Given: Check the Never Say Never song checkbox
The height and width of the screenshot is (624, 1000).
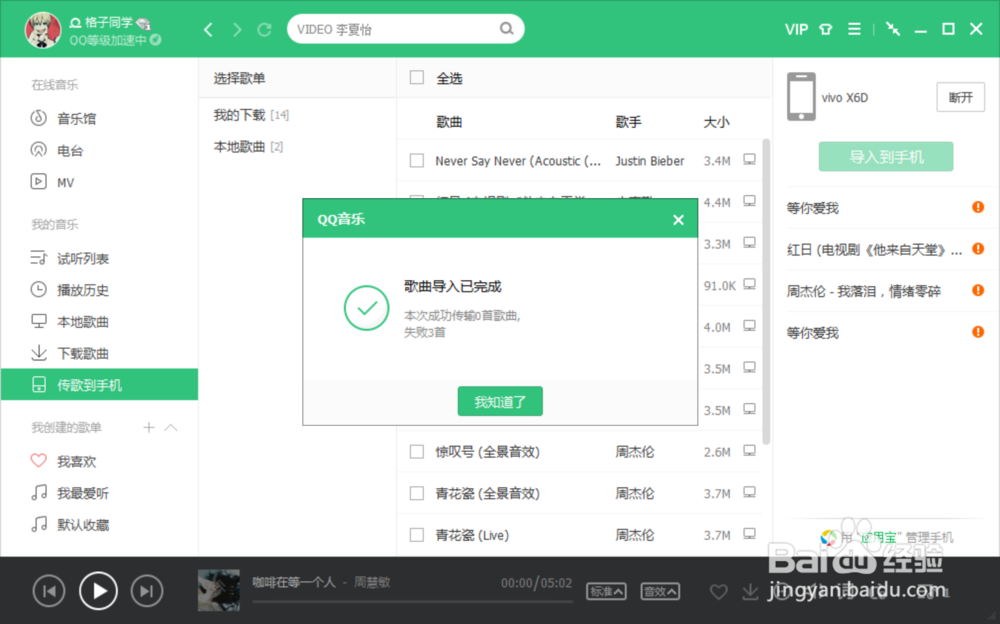Looking at the screenshot, I should (x=417, y=159).
